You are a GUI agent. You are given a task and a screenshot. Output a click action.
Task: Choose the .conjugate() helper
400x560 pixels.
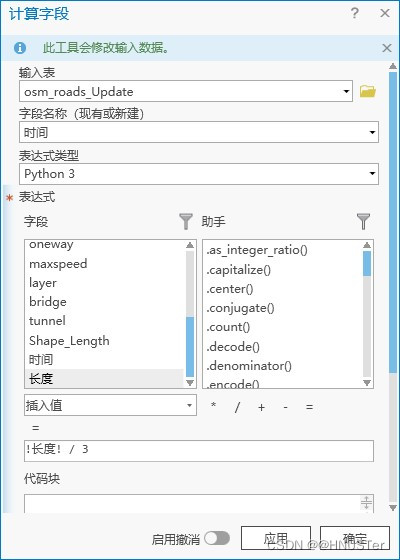pos(240,308)
